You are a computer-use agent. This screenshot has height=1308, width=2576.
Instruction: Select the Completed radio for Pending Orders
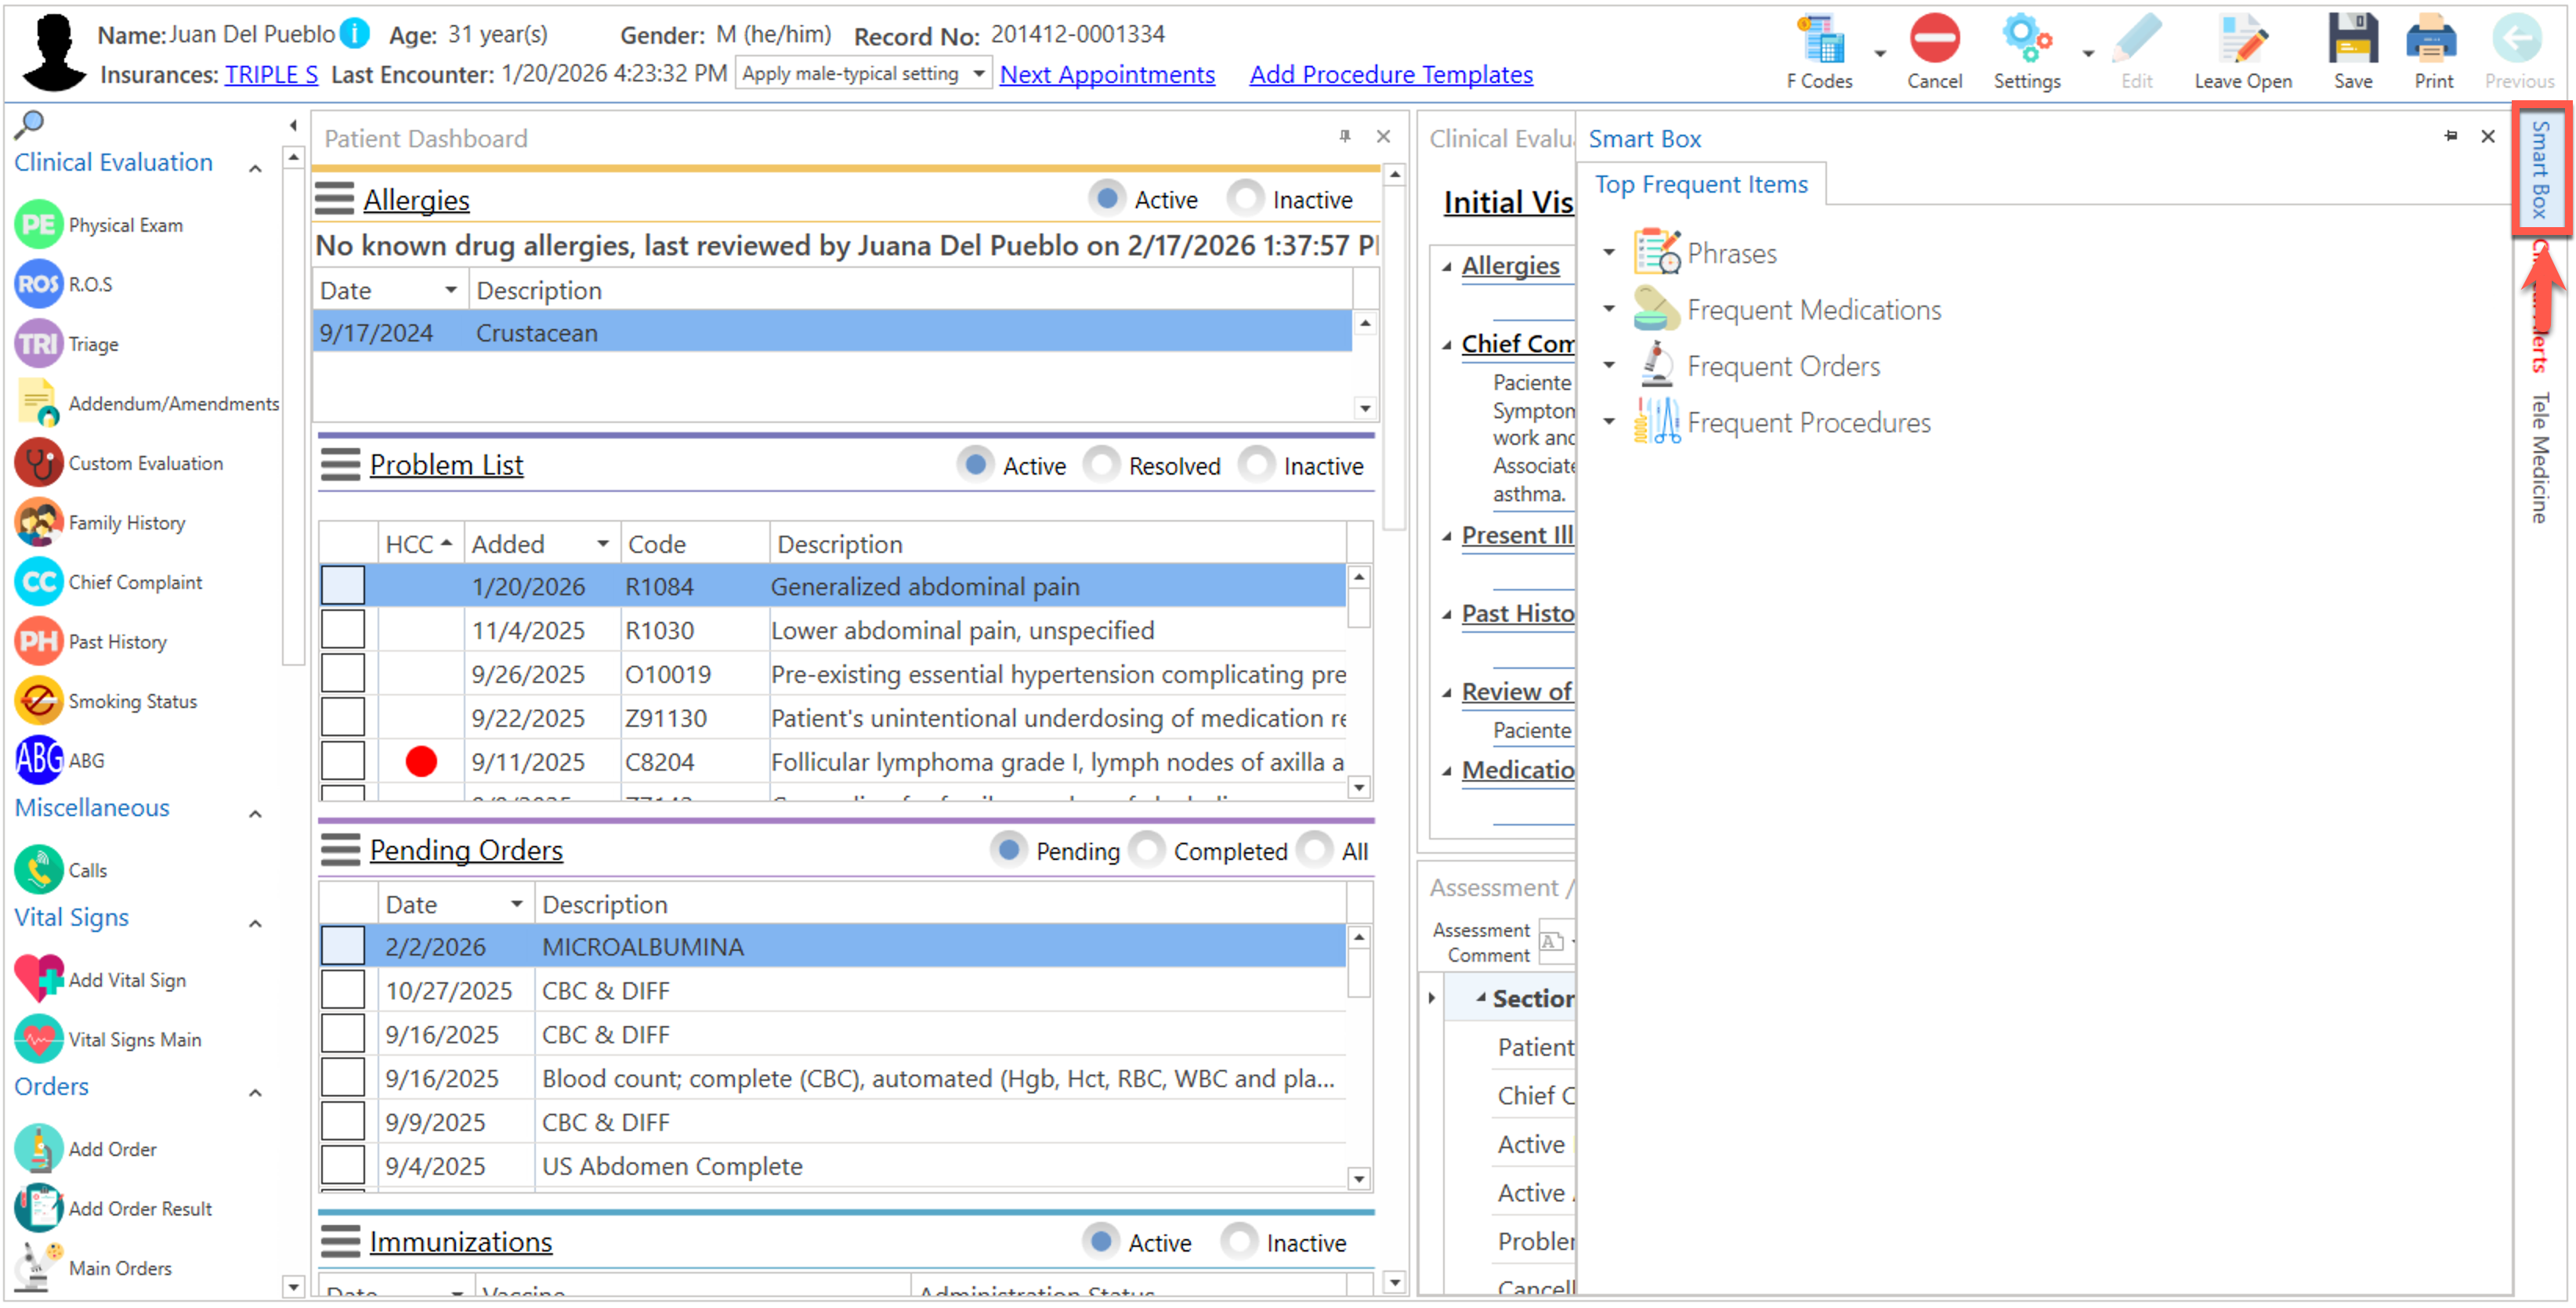[1146, 851]
